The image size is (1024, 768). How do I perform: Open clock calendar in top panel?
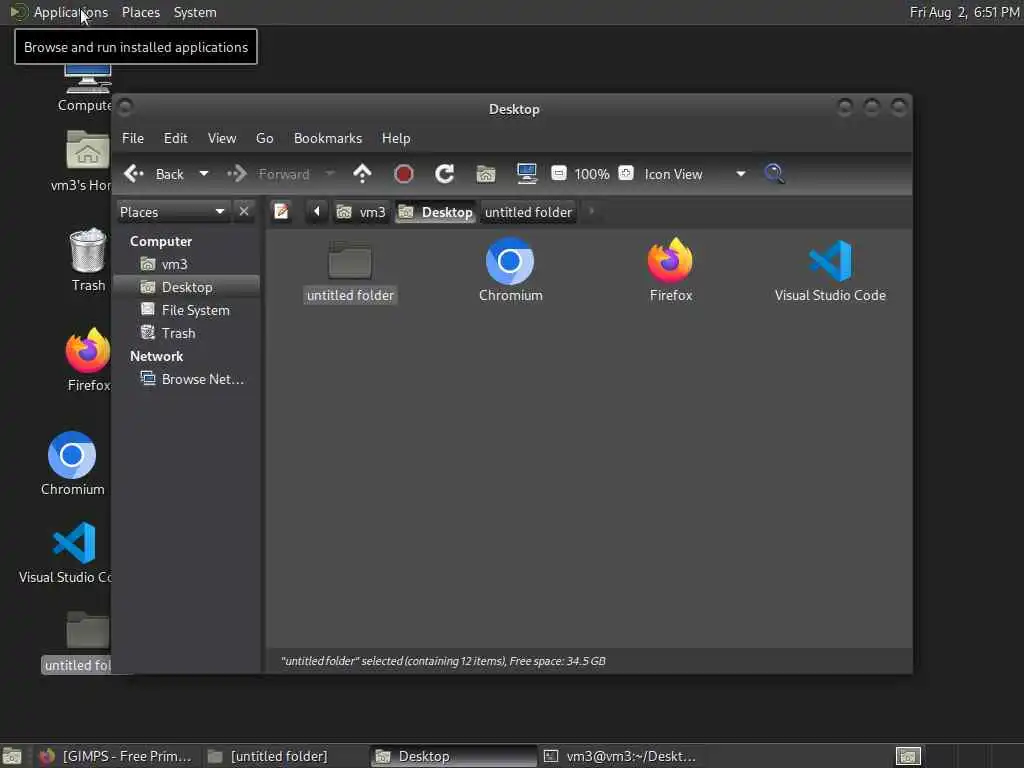pos(964,12)
